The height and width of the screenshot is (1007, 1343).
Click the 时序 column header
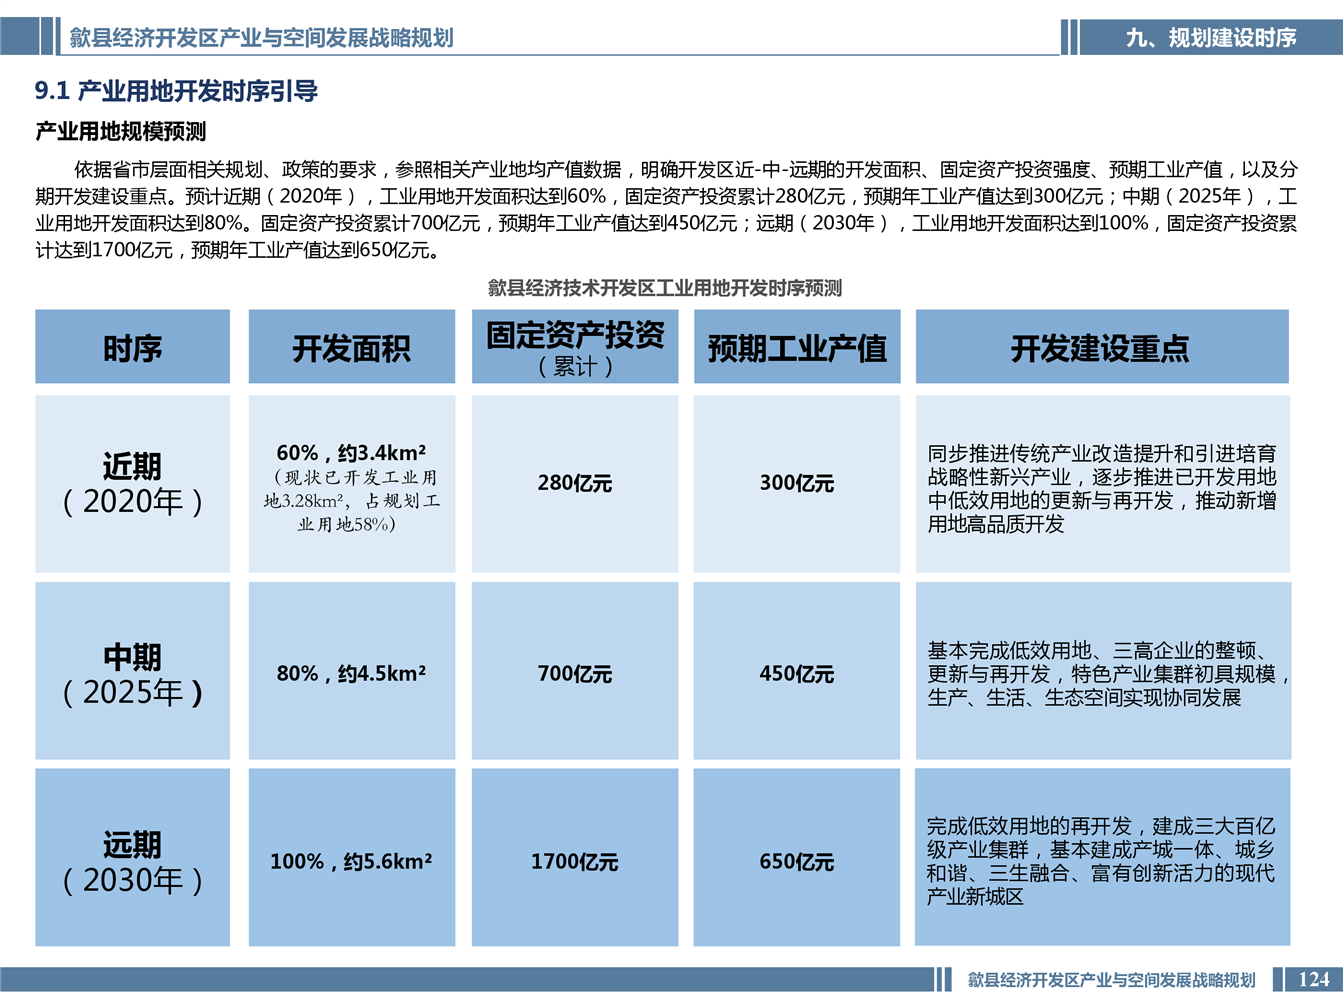click(x=132, y=347)
